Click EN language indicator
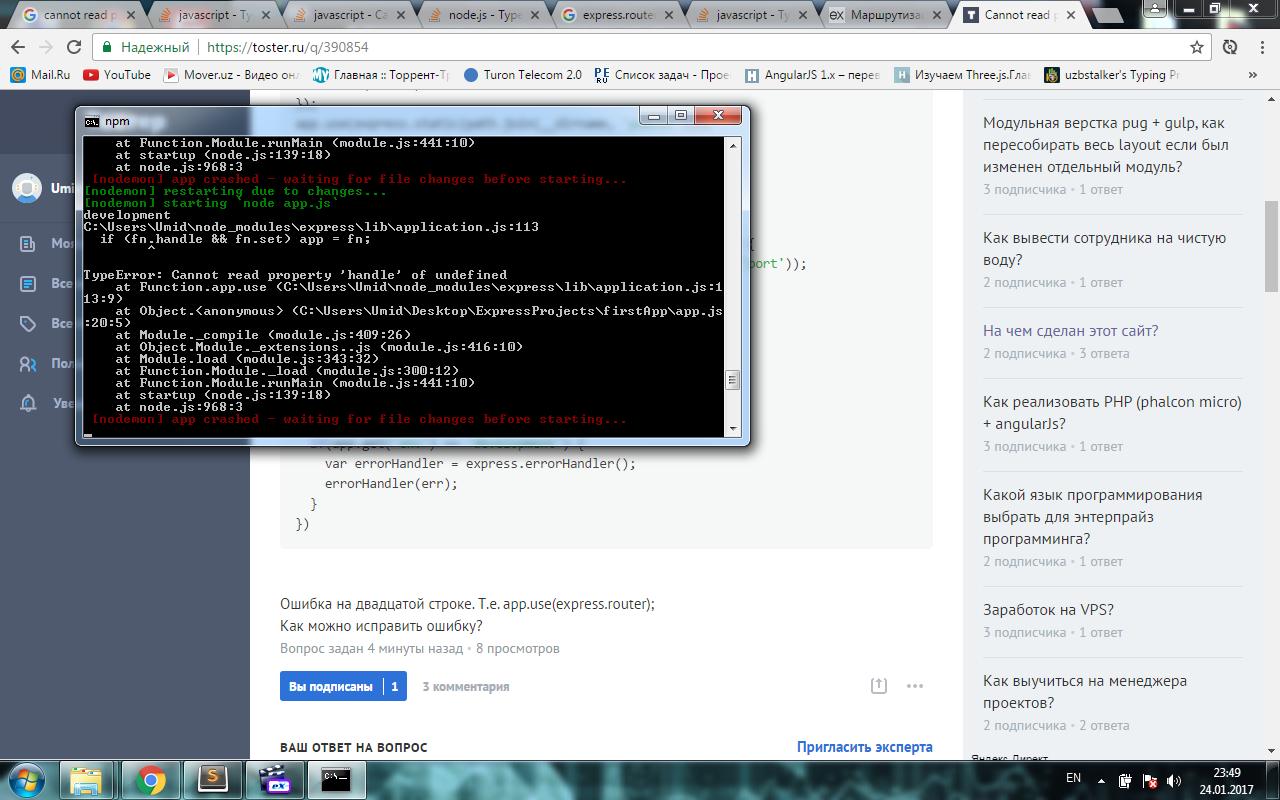Image resolution: width=1280 pixels, height=800 pixels. (x=1073, y=778)
